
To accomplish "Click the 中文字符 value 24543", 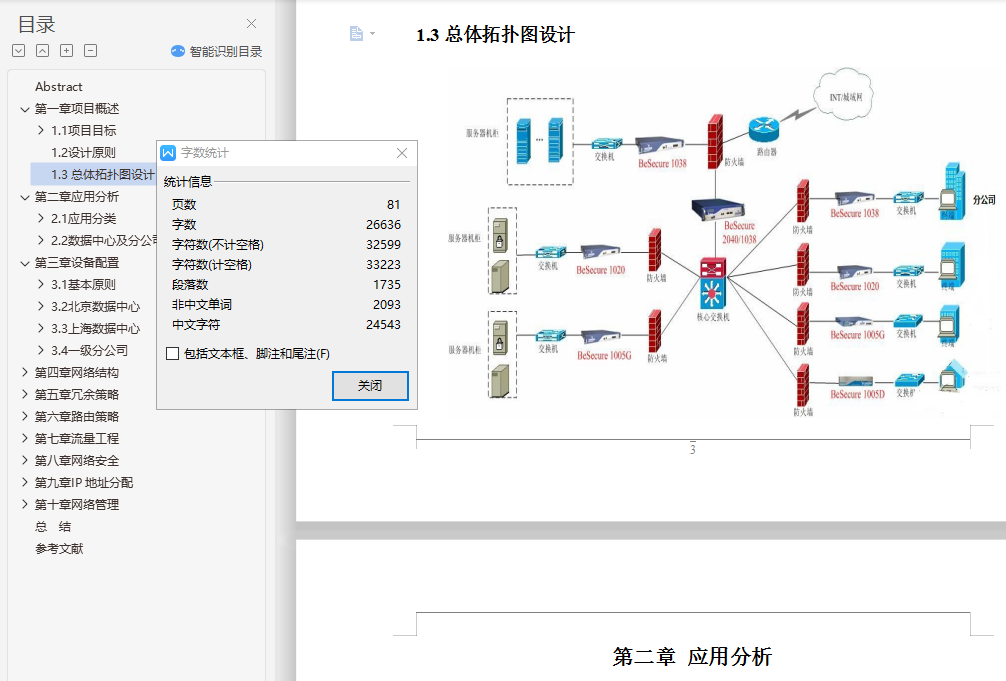I will [x=383, y=325].
